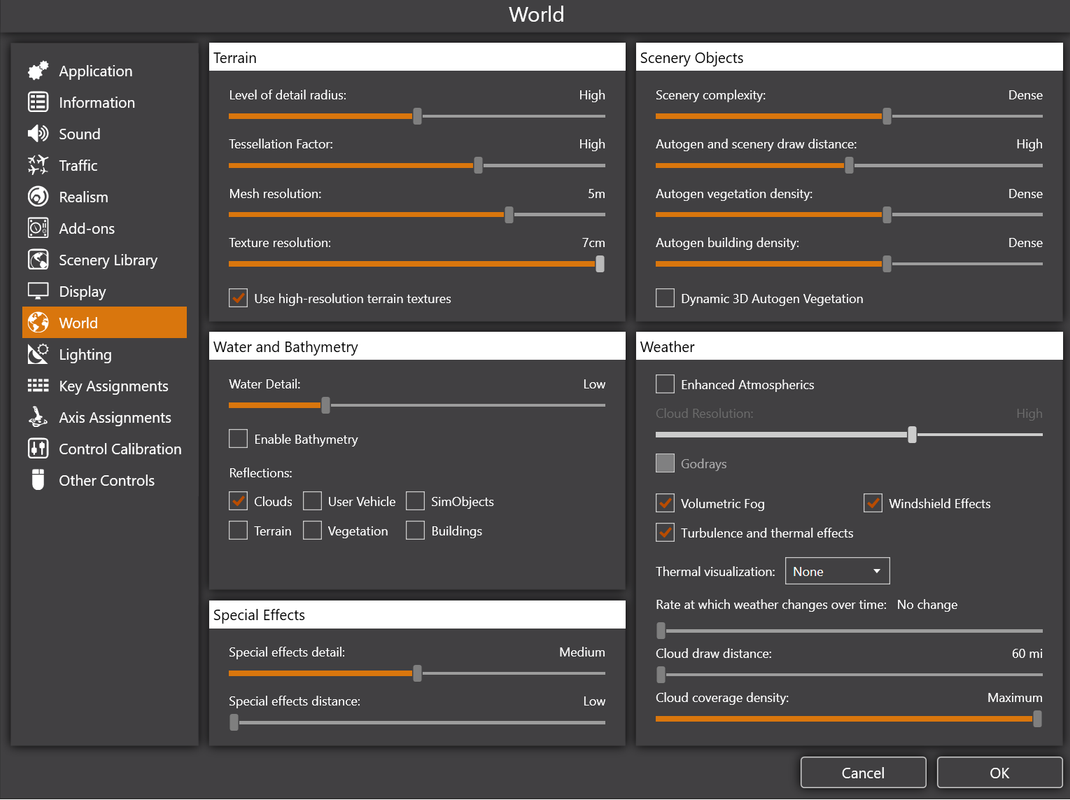The width and height of the screenshot is (1070, 800).
Task: Click the 'Terrain' section header
Action: coord(417,57)
